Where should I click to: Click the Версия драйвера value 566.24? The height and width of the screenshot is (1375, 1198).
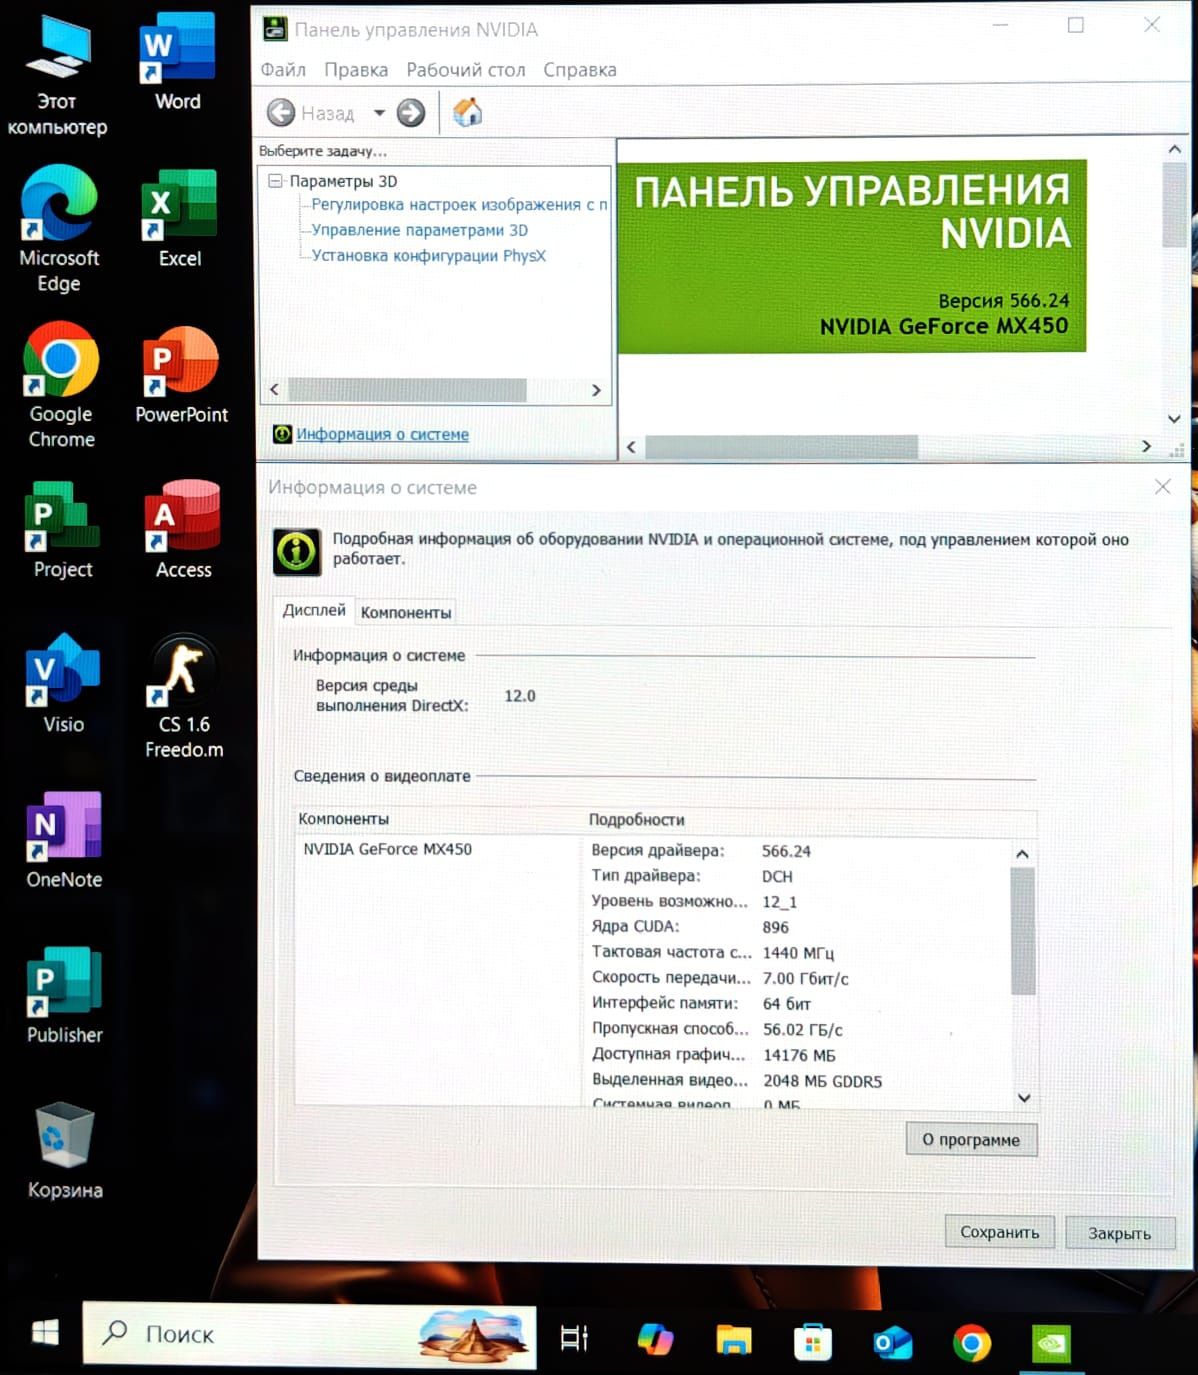pyautogui.click(x=786, y=851)
